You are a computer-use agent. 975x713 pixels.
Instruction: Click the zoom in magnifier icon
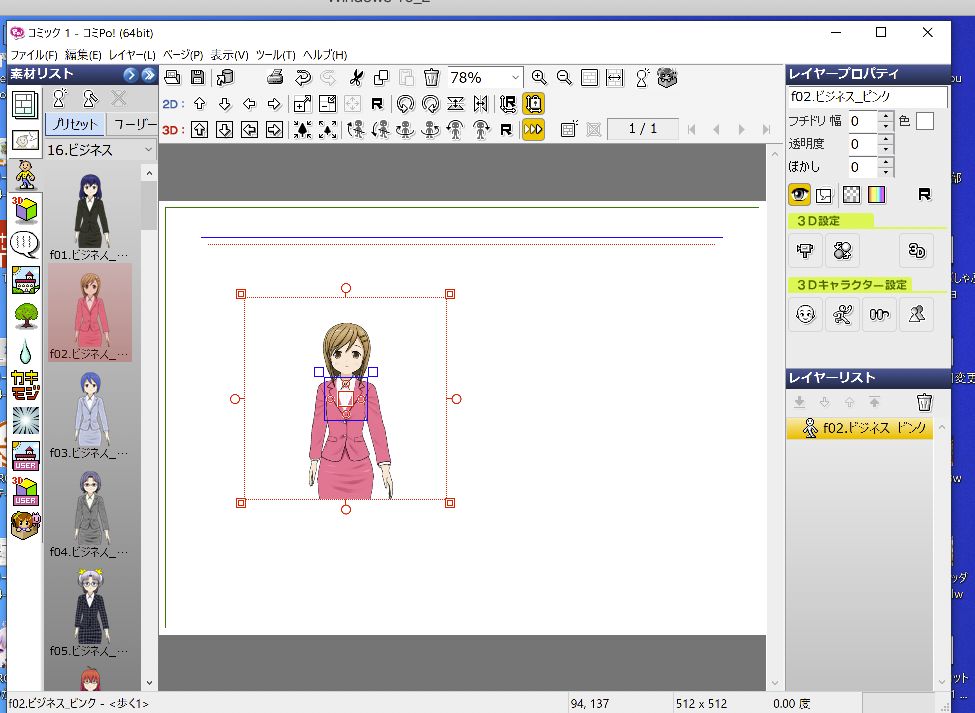539,78
